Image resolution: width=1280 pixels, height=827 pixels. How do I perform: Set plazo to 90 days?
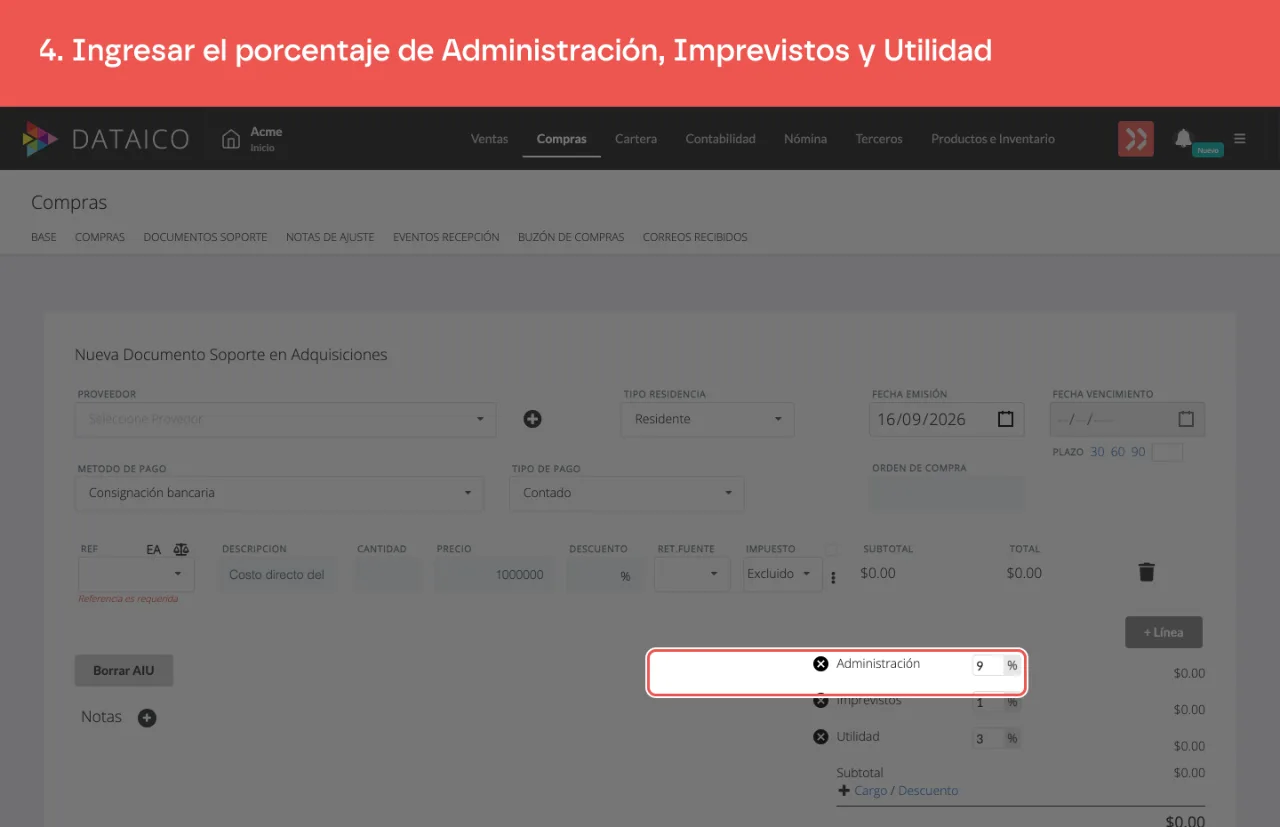(x=1138, y=452)
